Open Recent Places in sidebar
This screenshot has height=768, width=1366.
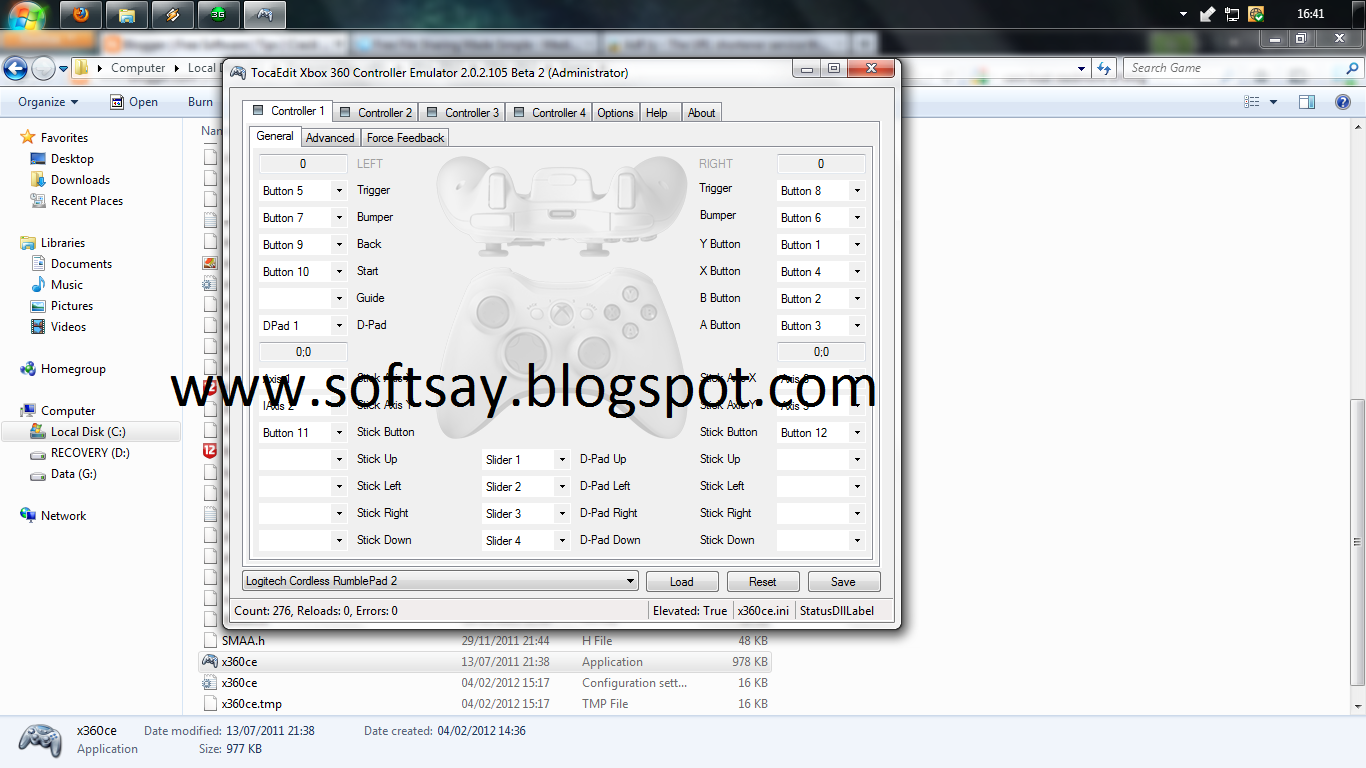[x=86, y=201]
